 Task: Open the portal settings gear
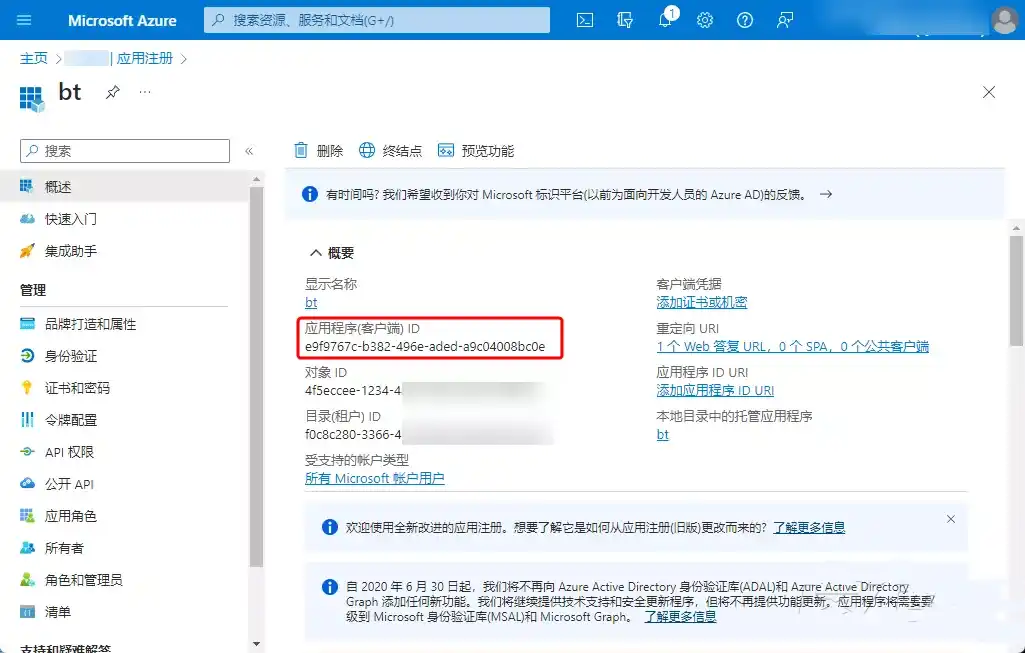(704, 20)
